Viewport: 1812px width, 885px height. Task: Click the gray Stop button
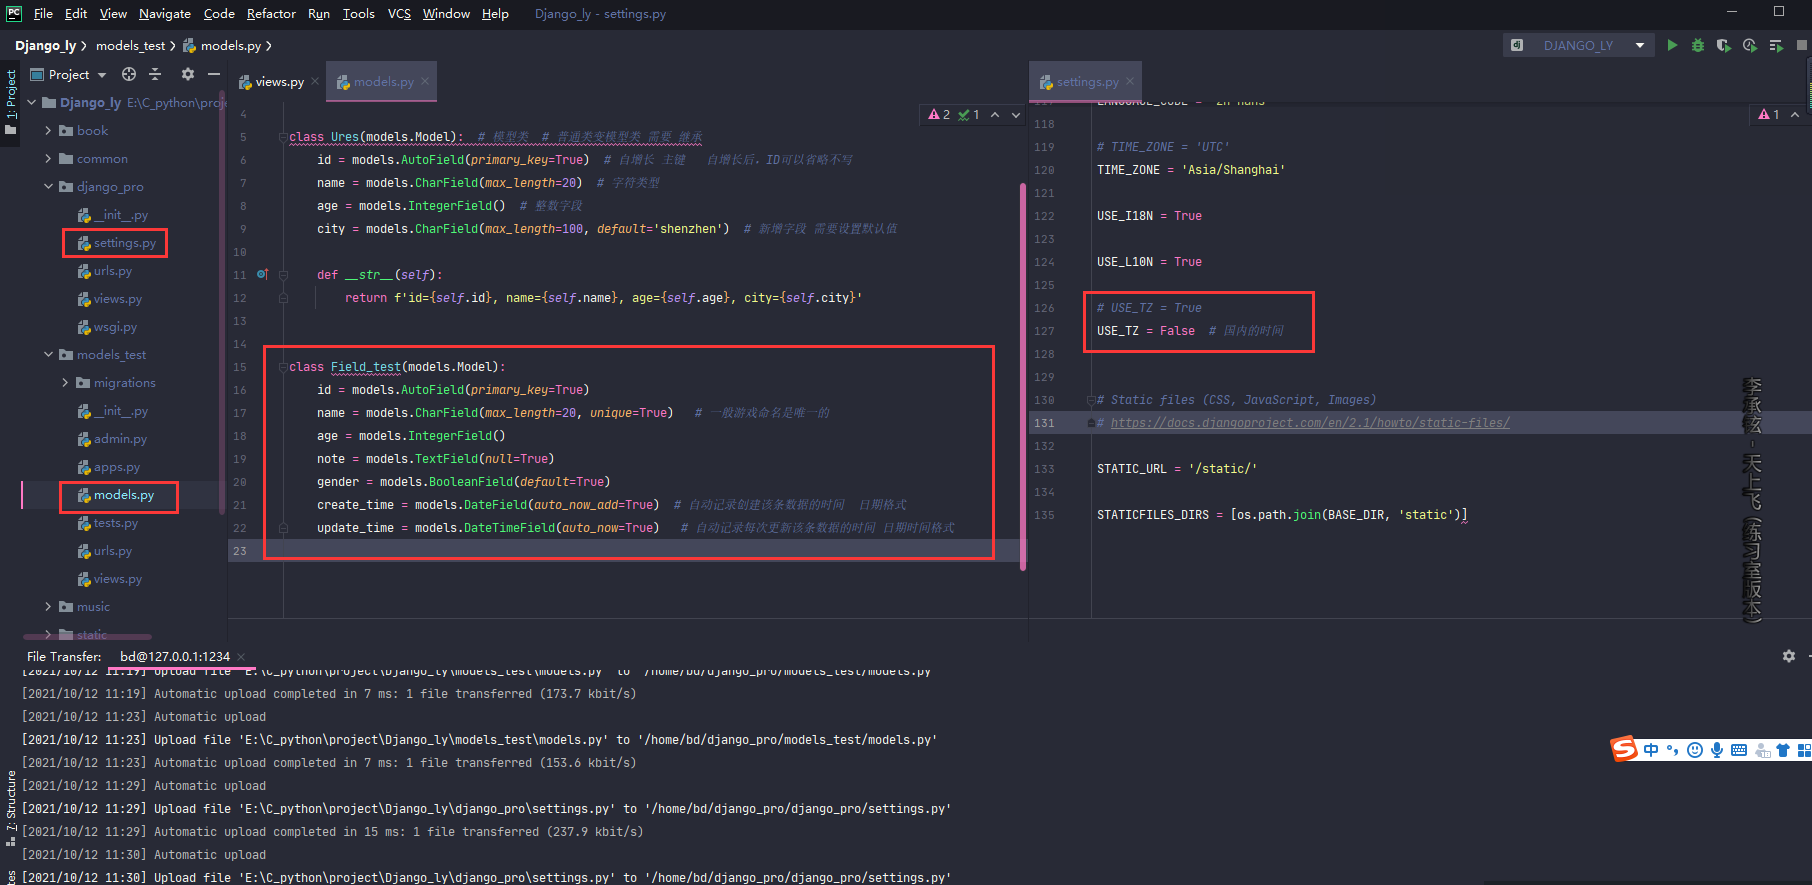[1802, 45]
